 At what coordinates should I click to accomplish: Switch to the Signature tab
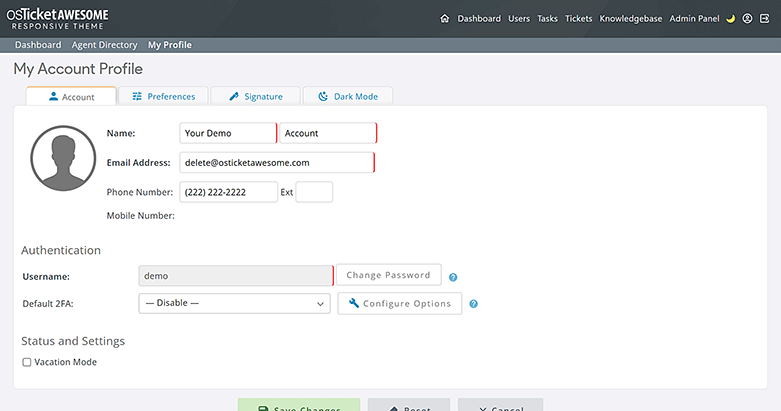pos(255,96)
